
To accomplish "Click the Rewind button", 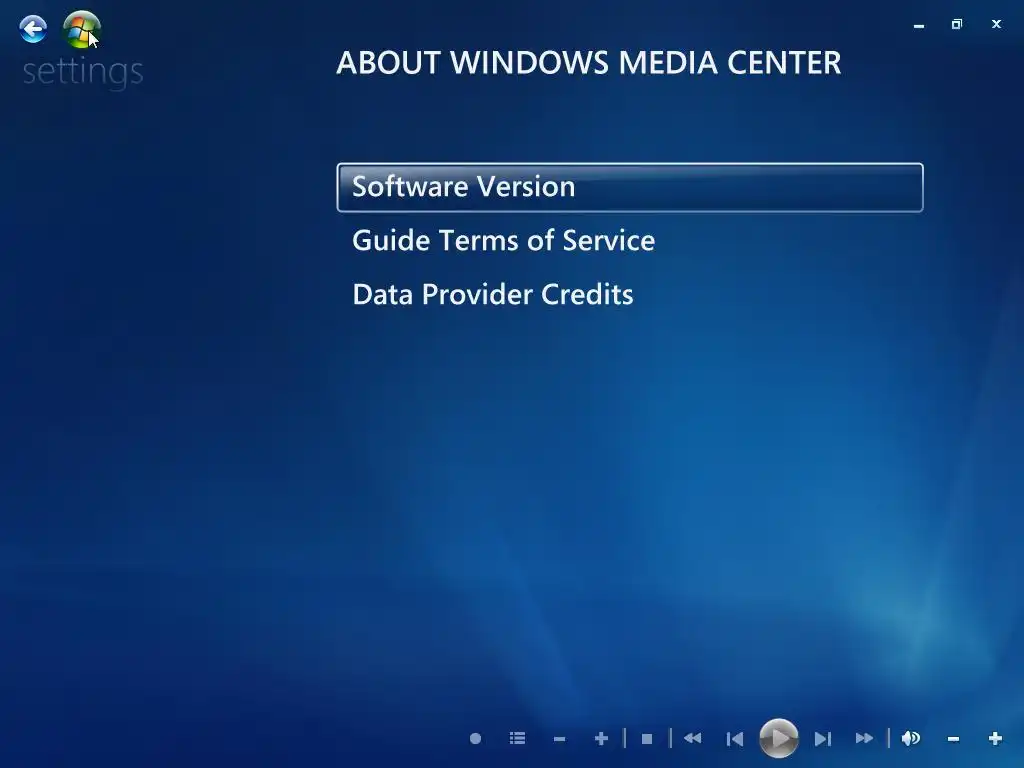I will click(692, 739).
